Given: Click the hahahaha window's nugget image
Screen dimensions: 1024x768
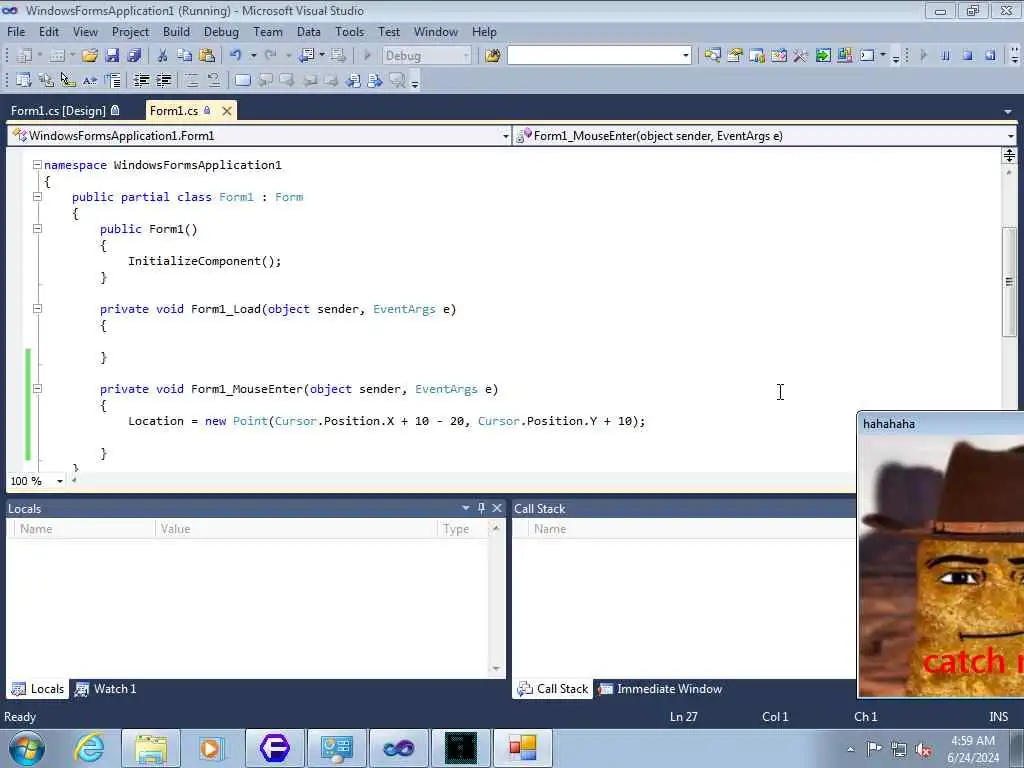Looking at the screenshot, I should coord(940,566).
